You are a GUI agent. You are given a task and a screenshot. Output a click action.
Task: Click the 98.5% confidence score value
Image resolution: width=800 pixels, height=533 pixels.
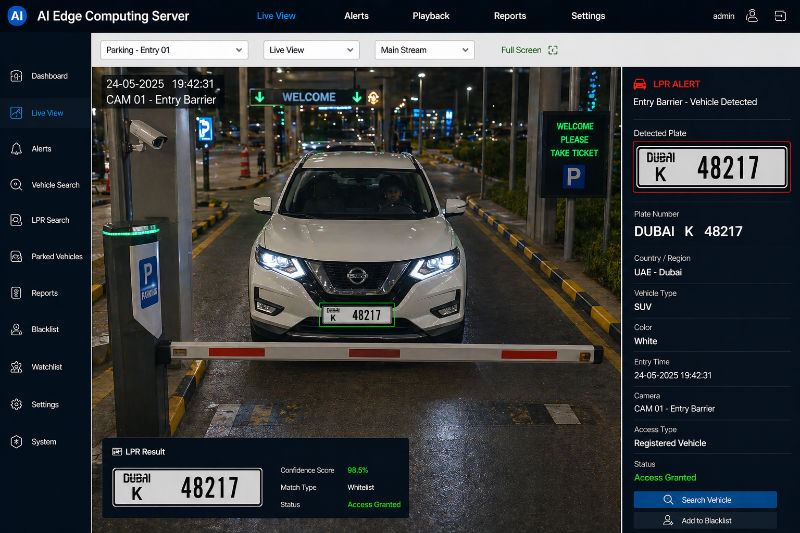(358, 470)
